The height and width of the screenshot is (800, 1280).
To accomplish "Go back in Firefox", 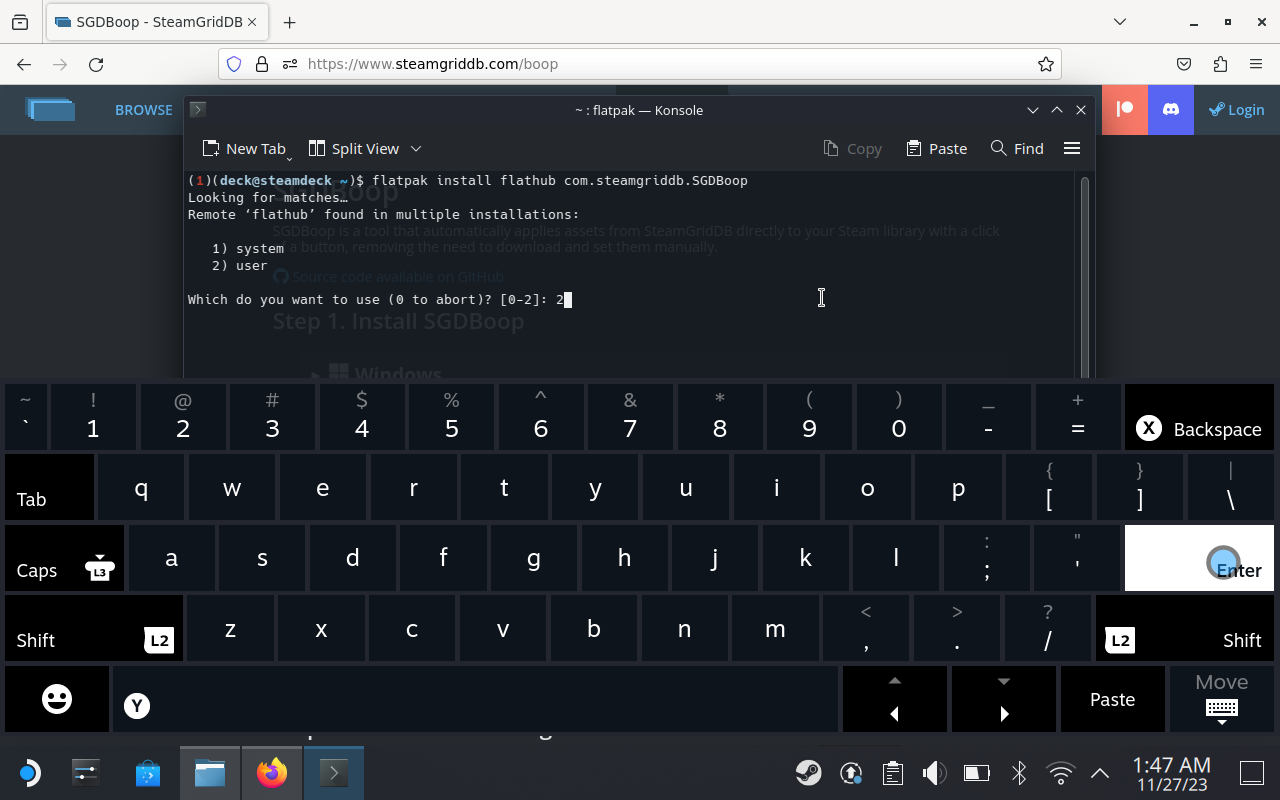I will [x=24, y=64].
